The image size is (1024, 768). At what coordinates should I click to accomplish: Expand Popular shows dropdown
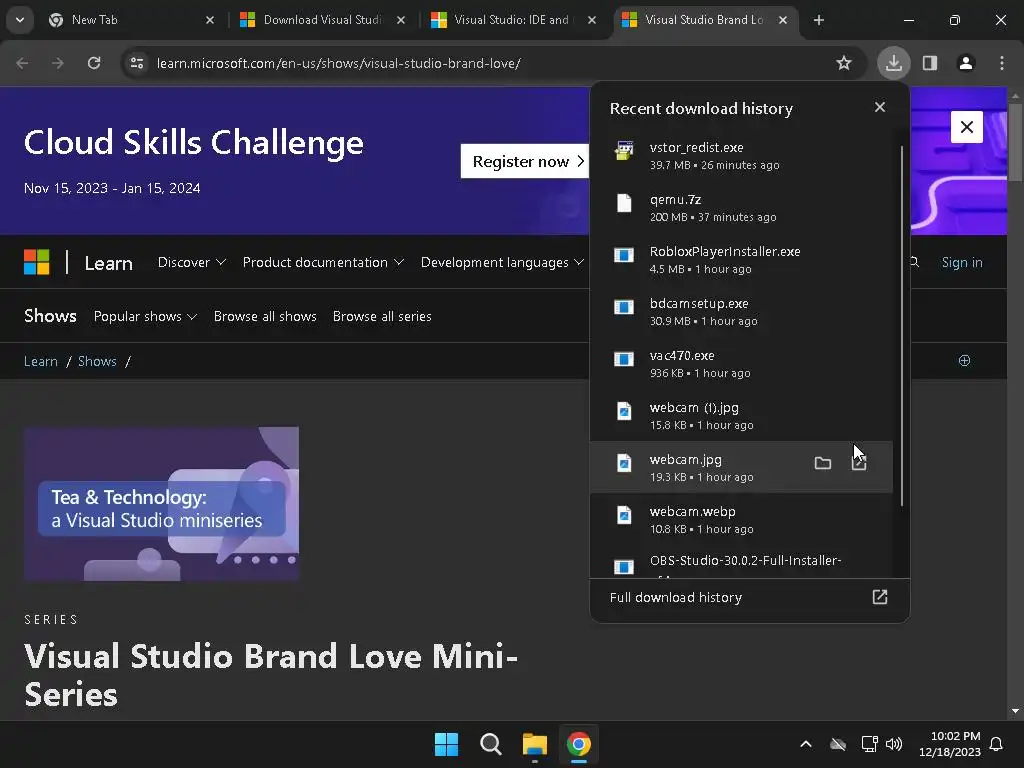pyautogui.click(x=145, y=316)
